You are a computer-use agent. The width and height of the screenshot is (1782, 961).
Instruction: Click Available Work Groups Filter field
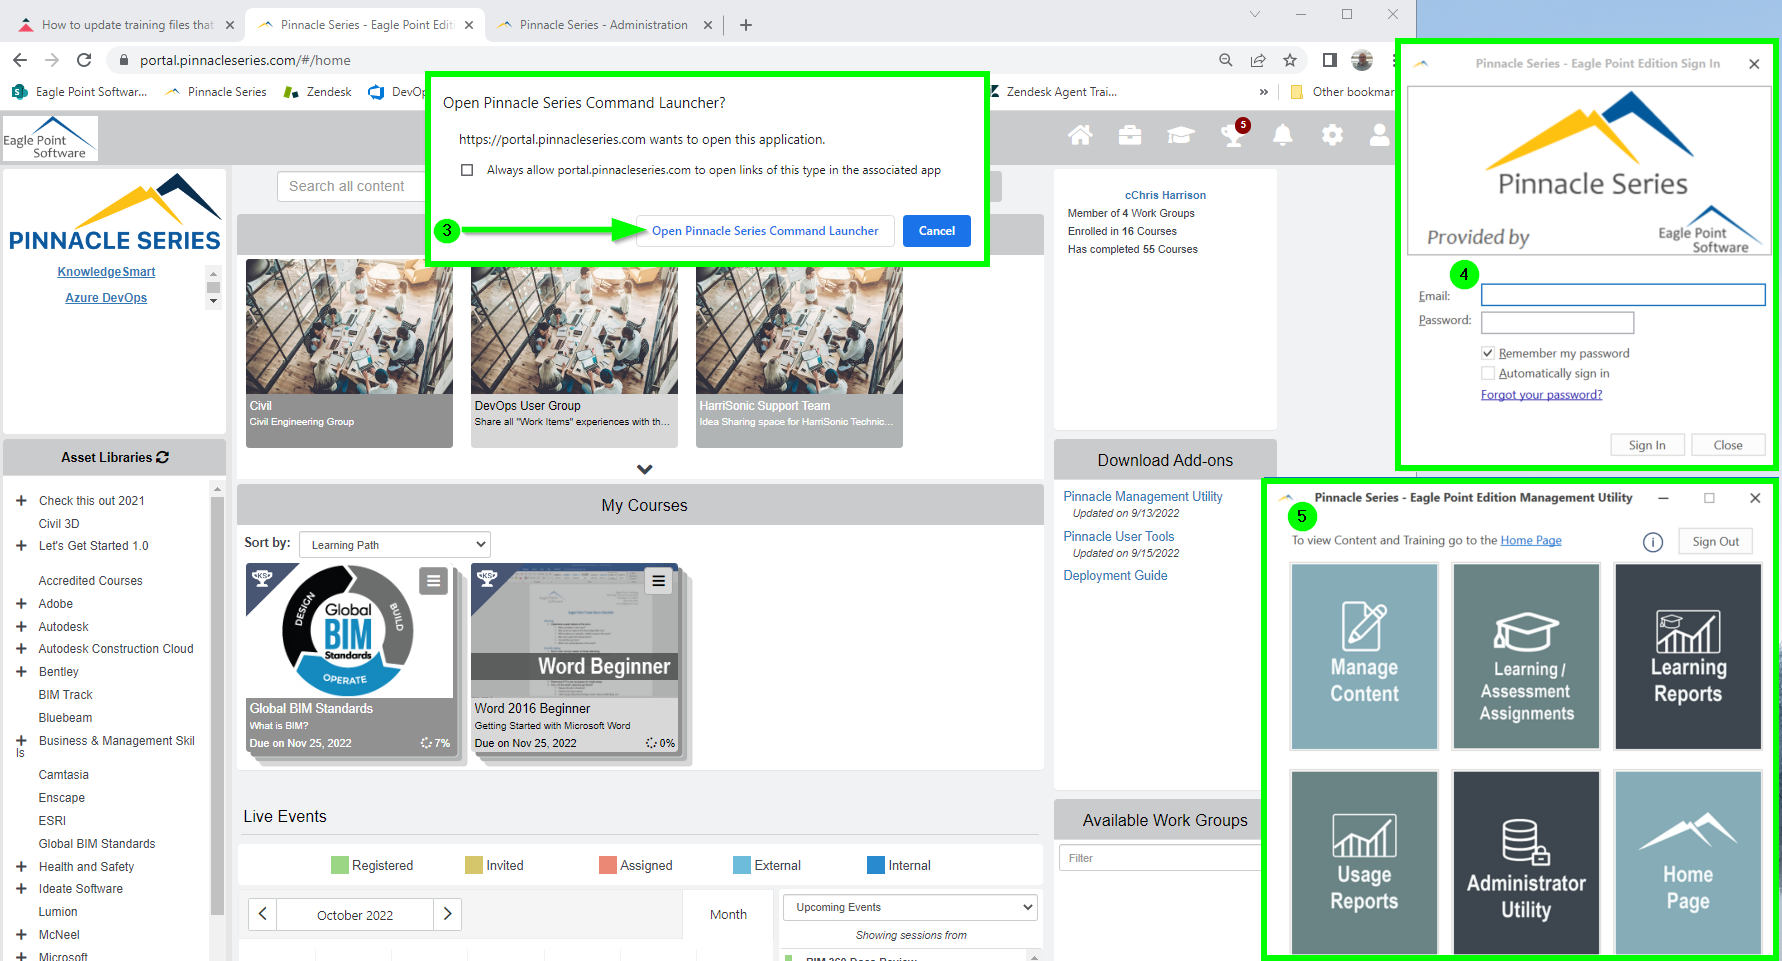coord(1160,858)
